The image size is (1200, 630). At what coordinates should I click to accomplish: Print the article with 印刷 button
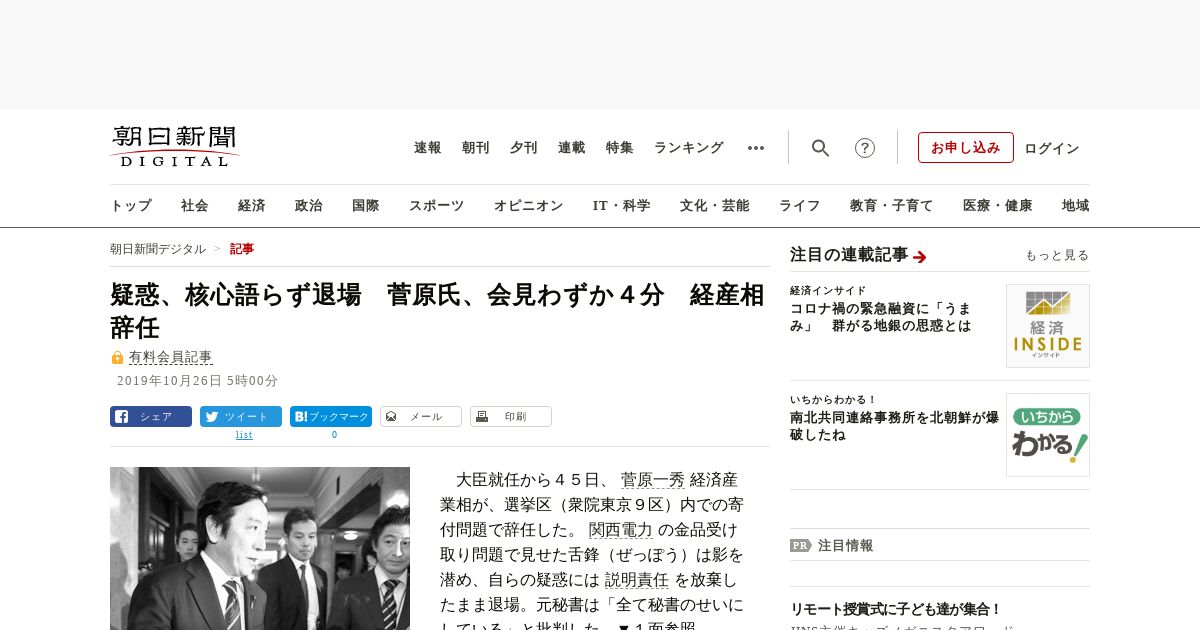click(511, 416)
